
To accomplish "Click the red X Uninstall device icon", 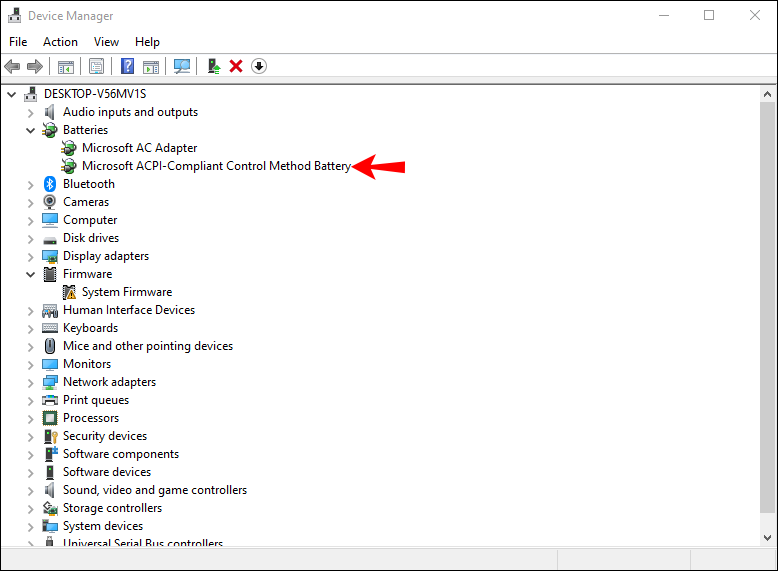I will 236,66.
